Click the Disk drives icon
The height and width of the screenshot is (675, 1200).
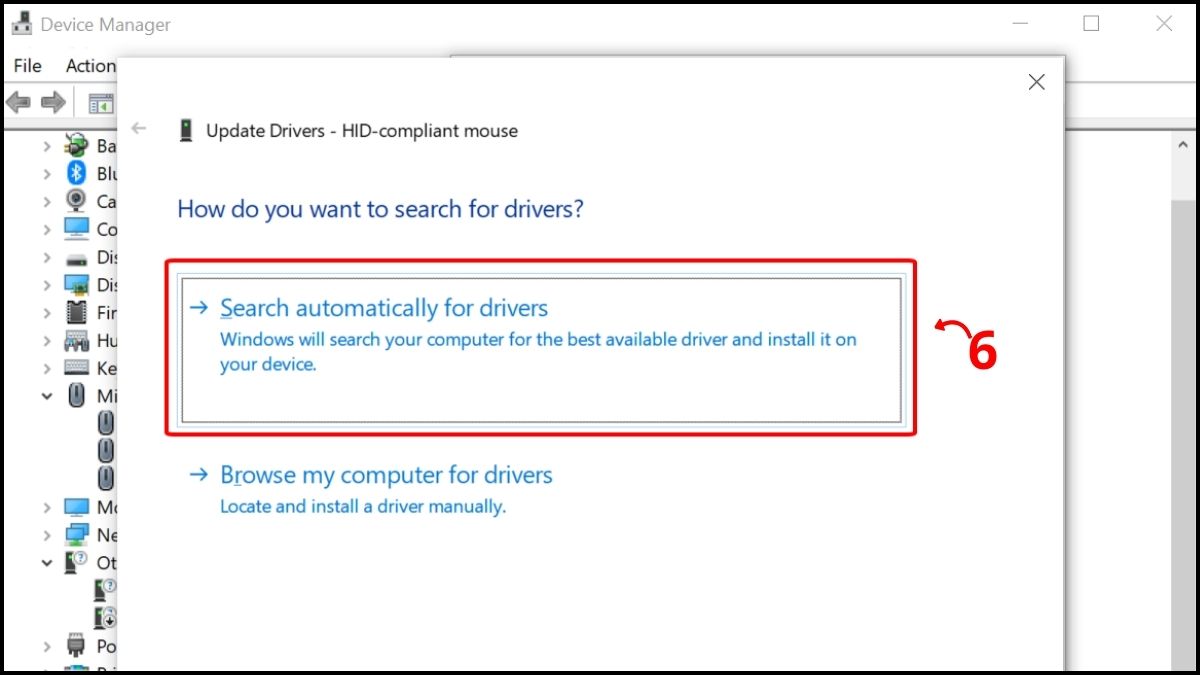click(x=77, y=257)
